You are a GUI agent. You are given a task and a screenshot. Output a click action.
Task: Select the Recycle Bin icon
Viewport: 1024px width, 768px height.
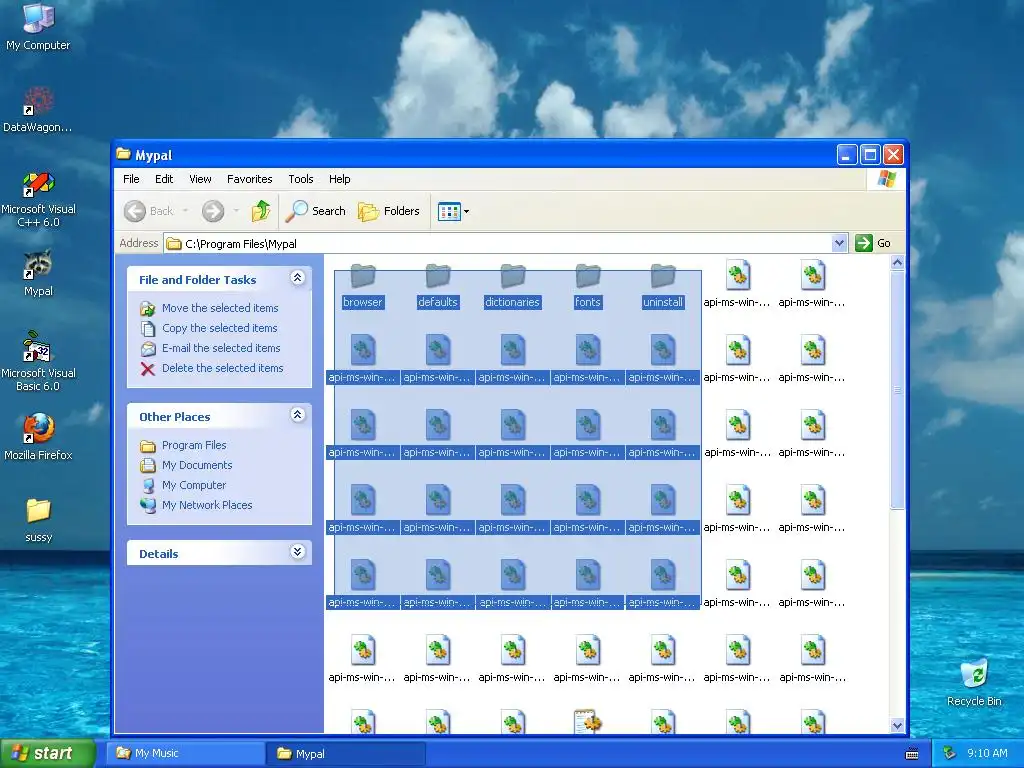click(x=974, y=682)
